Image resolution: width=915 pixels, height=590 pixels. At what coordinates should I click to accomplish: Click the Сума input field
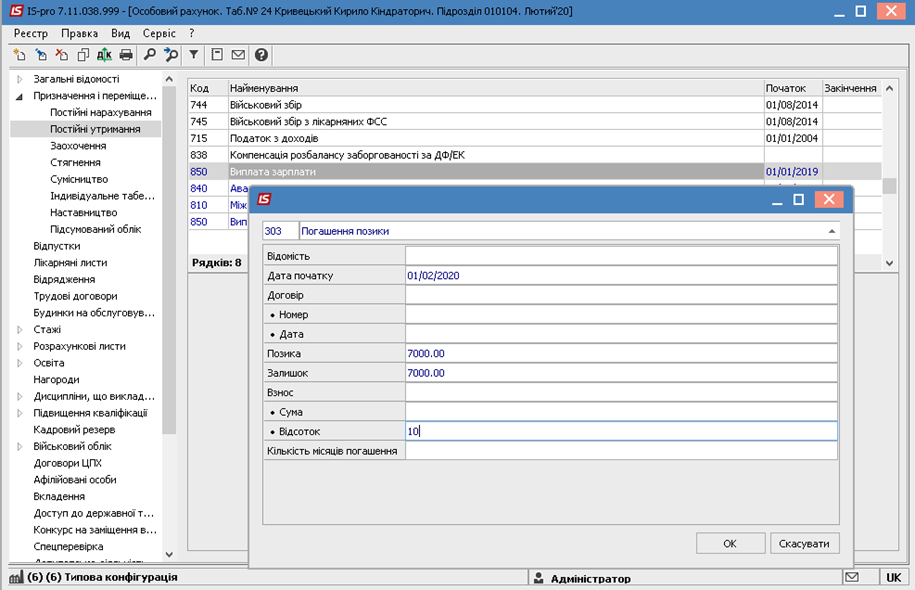coord(621,412)
